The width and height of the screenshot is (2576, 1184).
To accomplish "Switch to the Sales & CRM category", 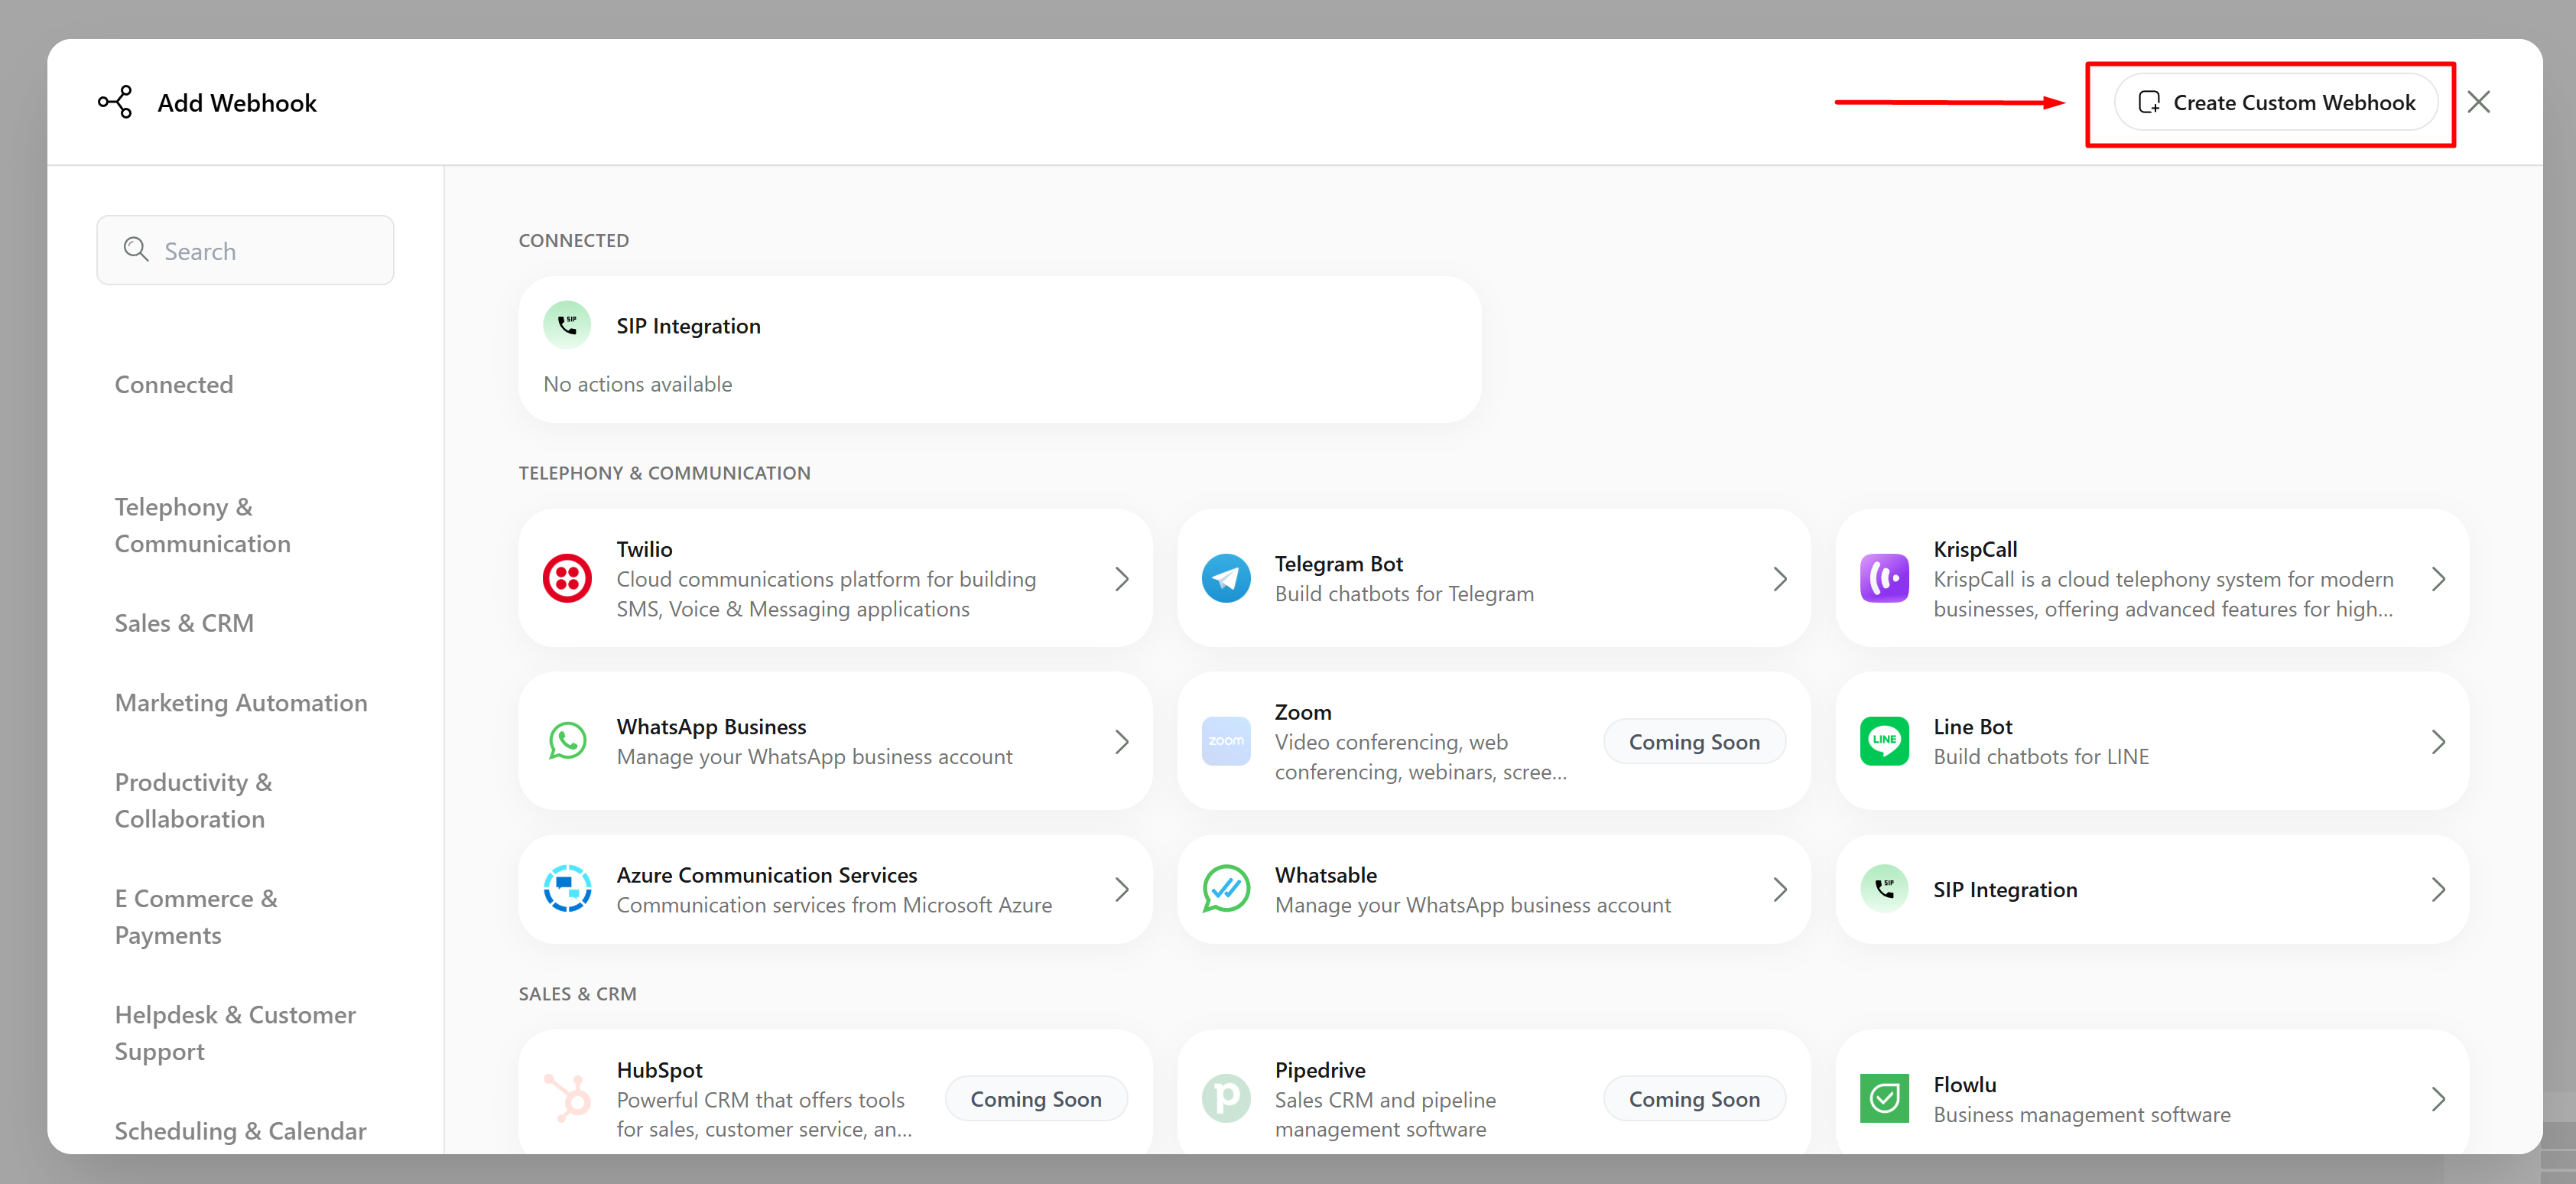I will 184,622.
